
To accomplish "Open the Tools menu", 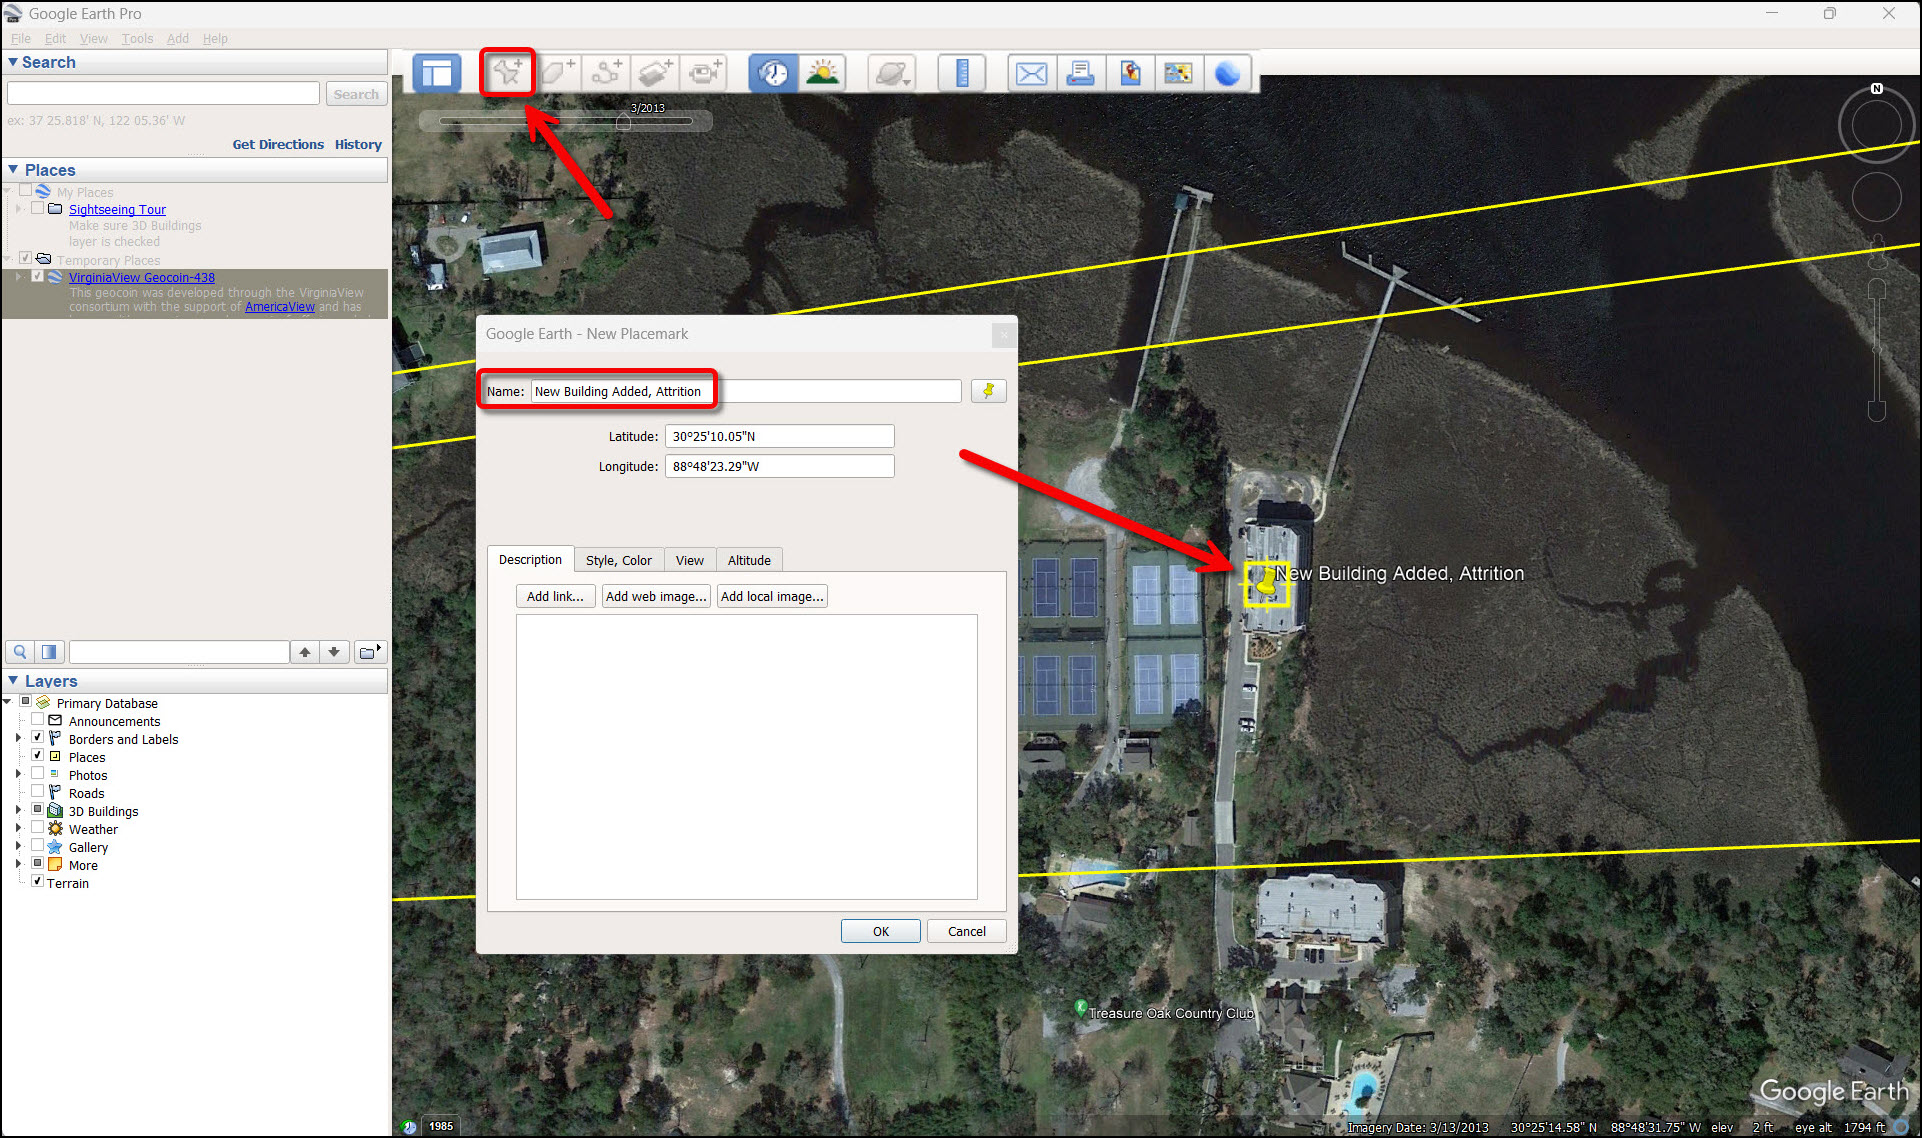I will (x=137, y=38).
